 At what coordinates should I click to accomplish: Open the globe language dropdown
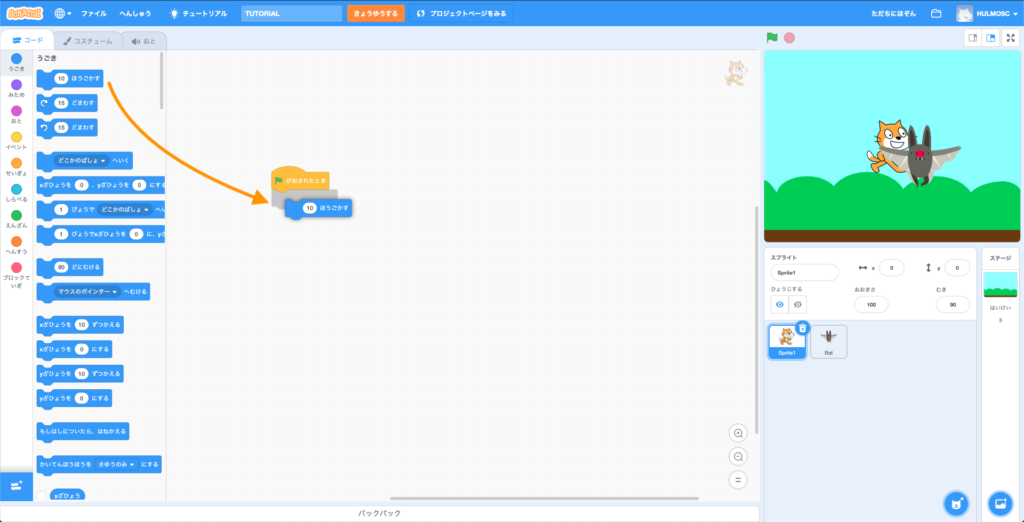(65, 14)
